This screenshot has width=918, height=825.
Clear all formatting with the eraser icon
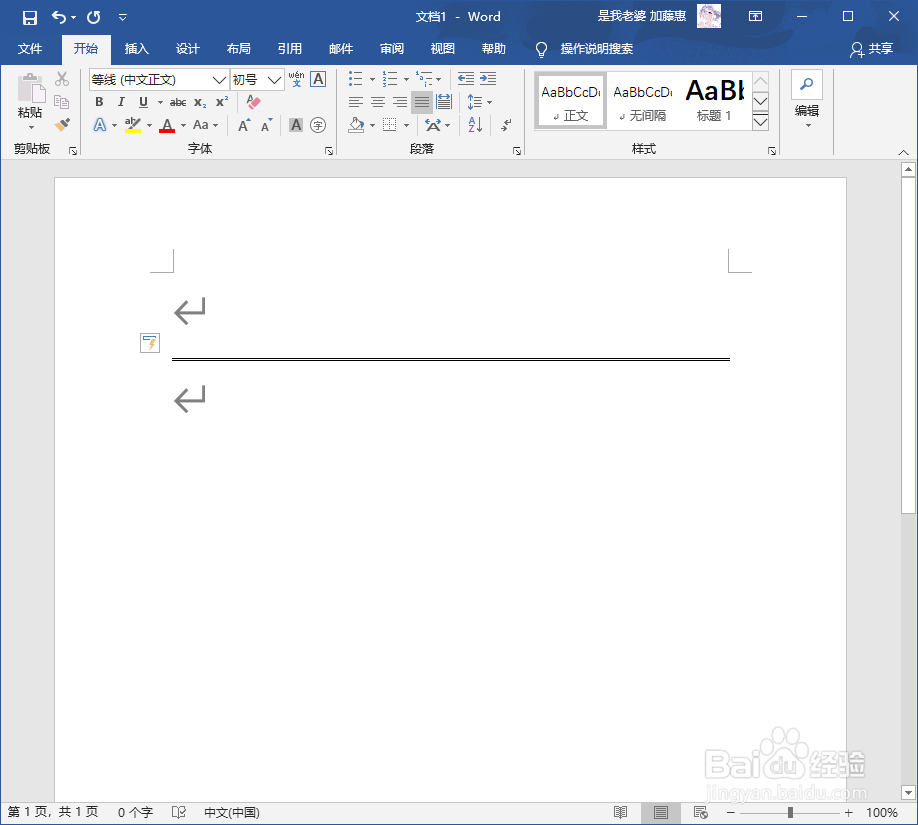pos(252,102)
